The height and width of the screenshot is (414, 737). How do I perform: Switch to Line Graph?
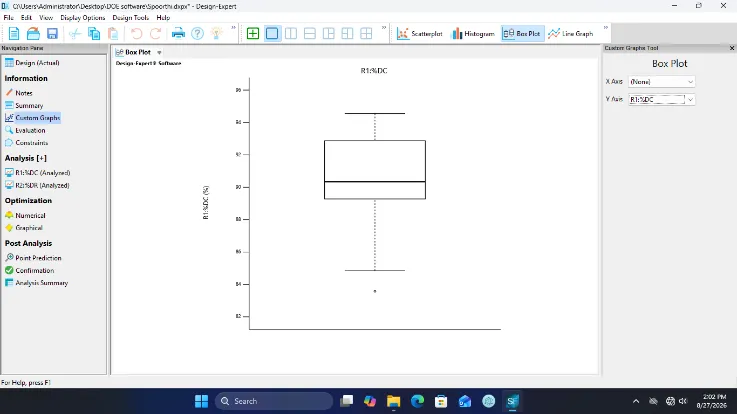(571, 33)
